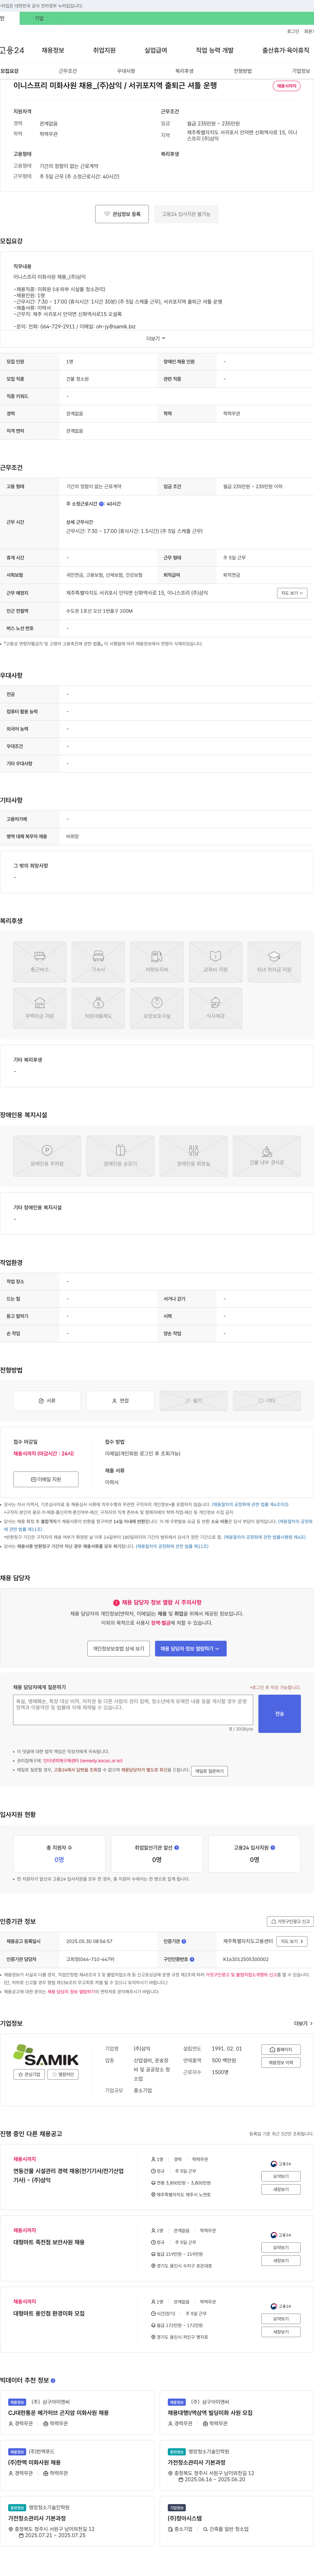The width and height of the screenshot is (314, 2576).
Task: Open recommended posting (주)한맥 미화사원 채용
Action: [x=34, y=2463]
